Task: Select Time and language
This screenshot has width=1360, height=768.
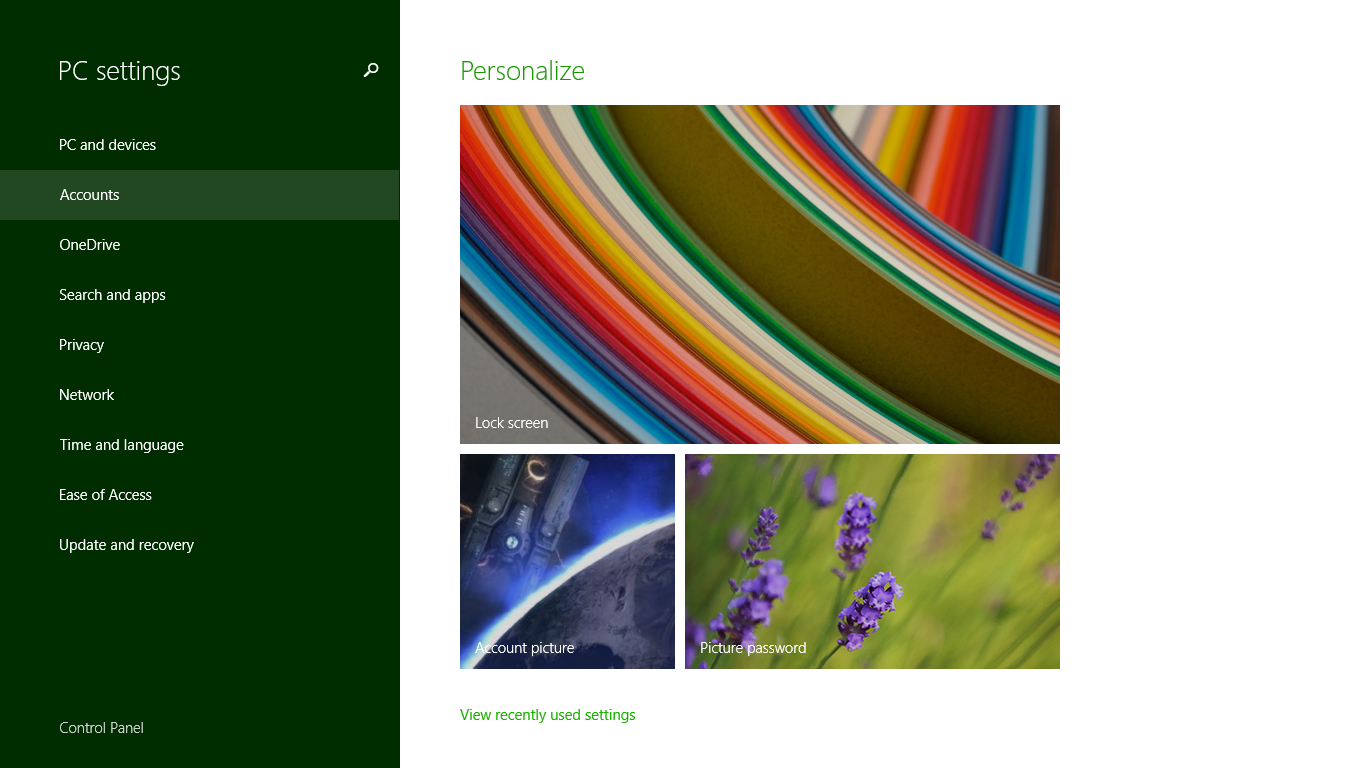Action: click(200, 445)
